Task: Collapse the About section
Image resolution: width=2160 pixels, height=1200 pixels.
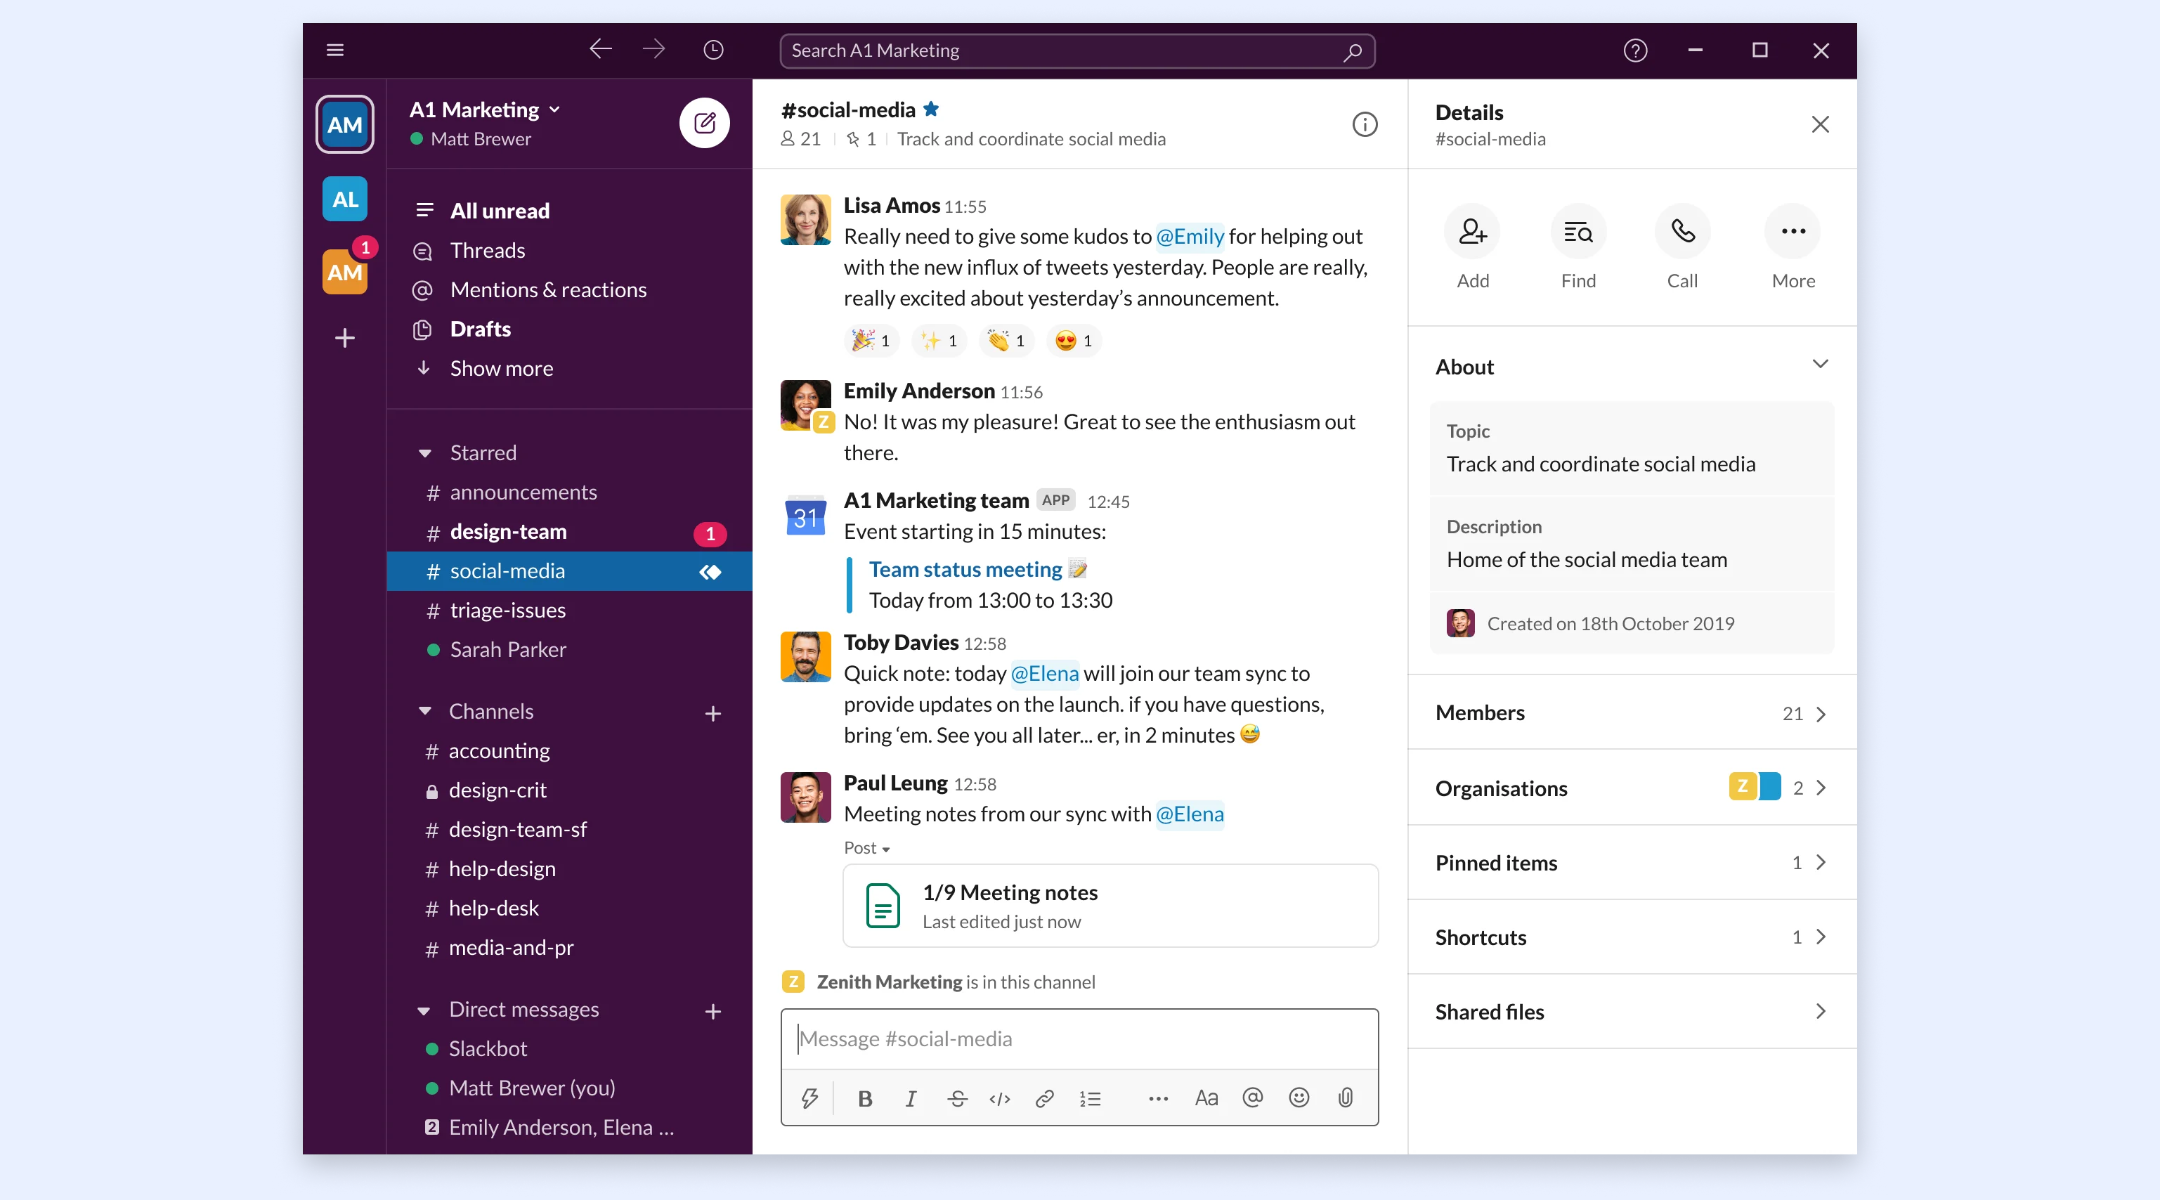Action: [1820, 365]
